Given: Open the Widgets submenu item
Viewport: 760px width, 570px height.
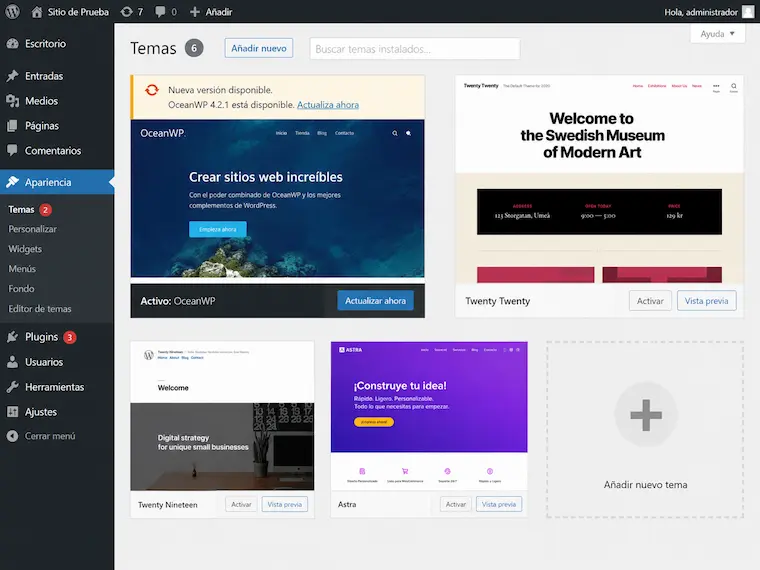Looking at the screenshot, I should tap(25, 249).
